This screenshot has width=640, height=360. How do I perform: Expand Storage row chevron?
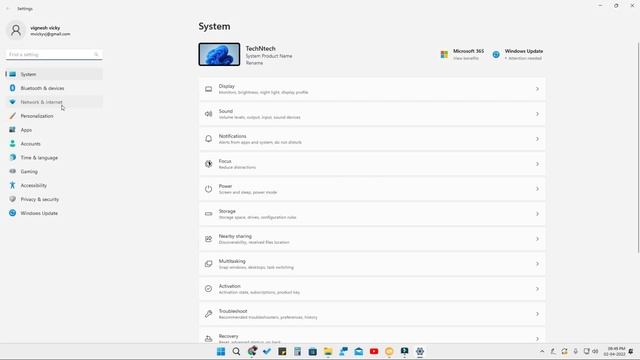coord(537,214)
